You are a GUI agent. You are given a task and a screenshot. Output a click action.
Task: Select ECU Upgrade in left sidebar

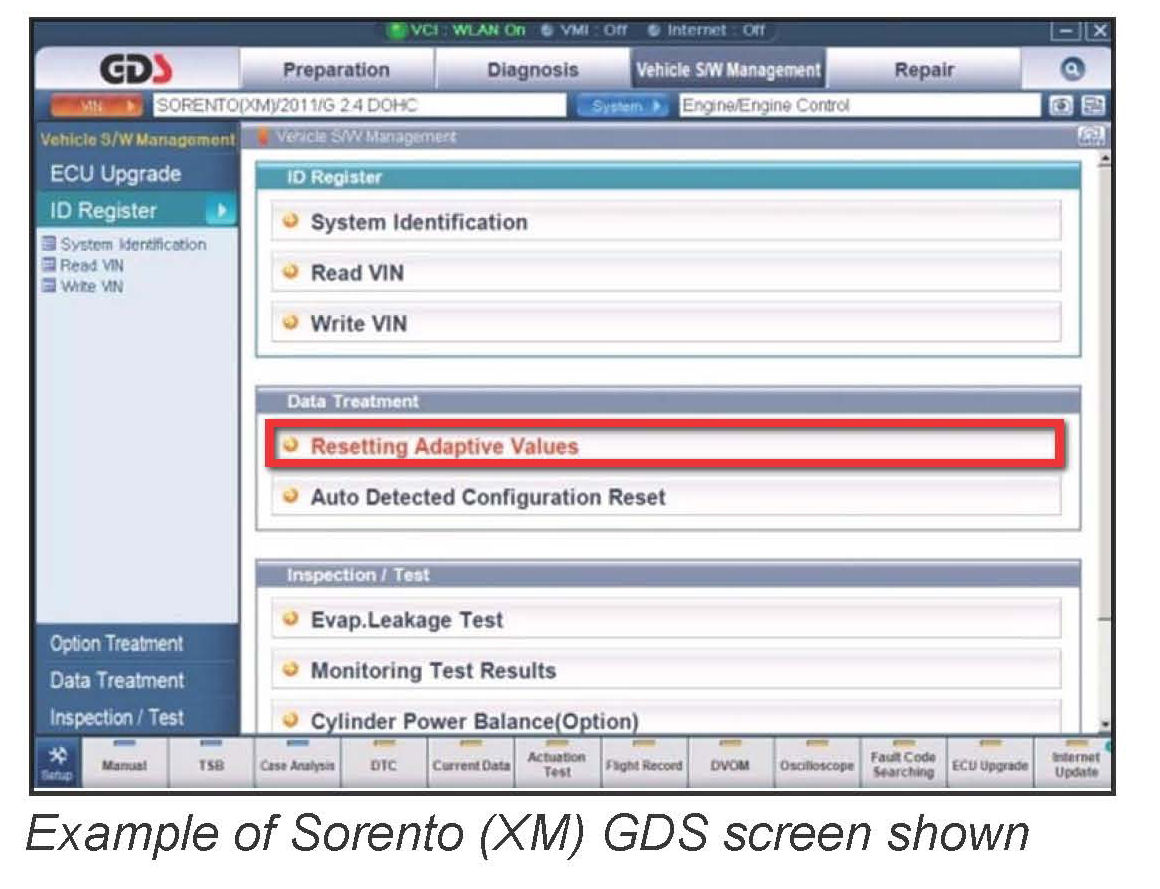116,174
